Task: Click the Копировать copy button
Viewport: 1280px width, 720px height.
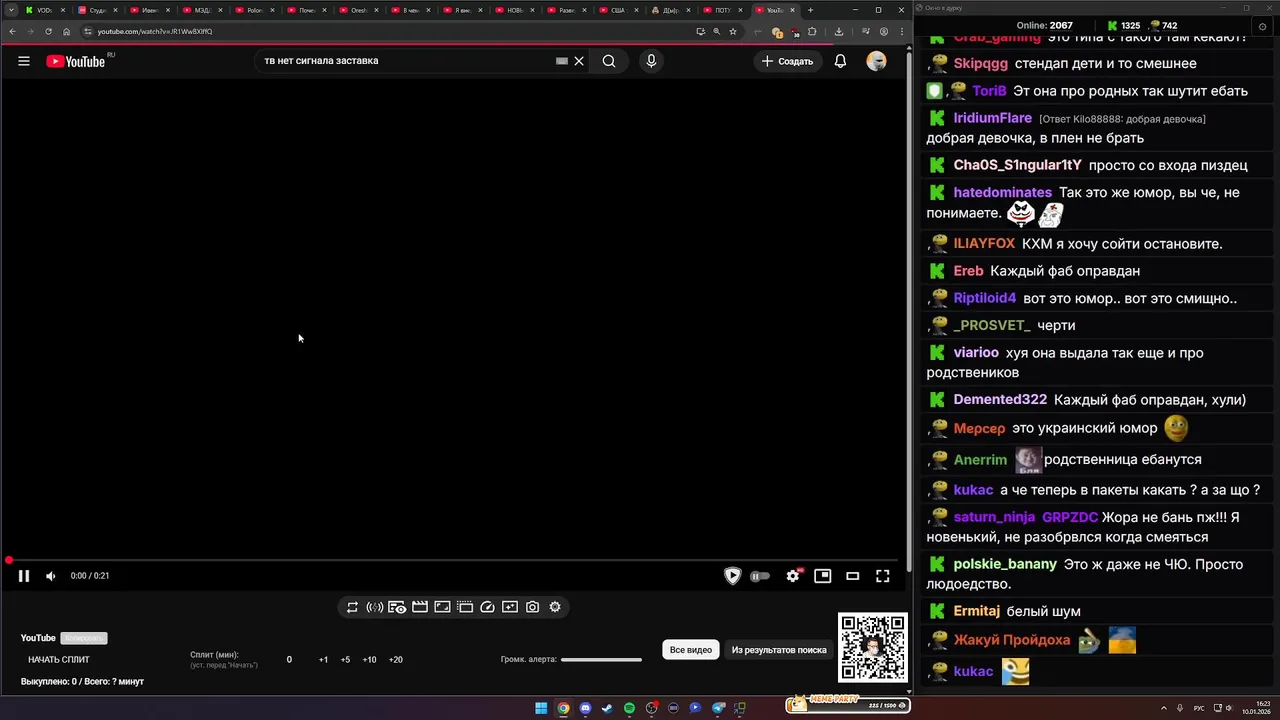Action: pos(83,638)
